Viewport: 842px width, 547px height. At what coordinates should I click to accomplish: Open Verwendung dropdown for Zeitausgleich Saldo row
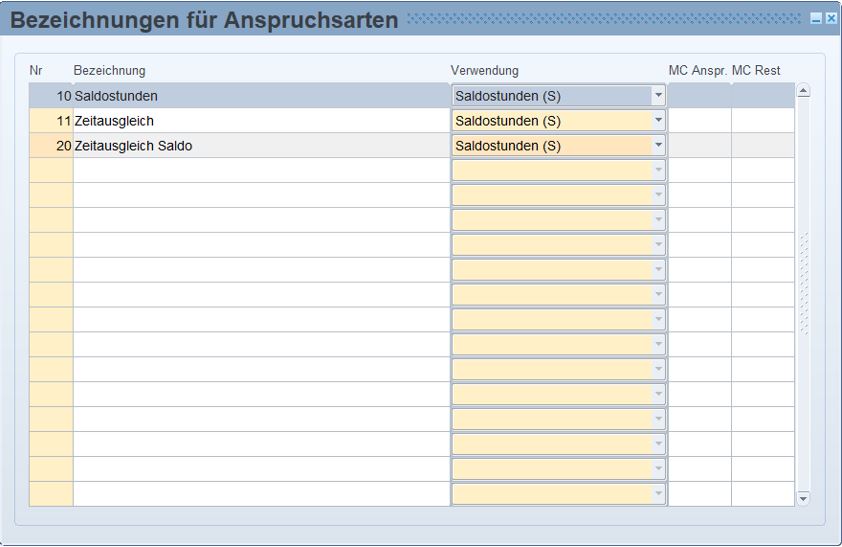pyautogui.click(x=658, y=146)
